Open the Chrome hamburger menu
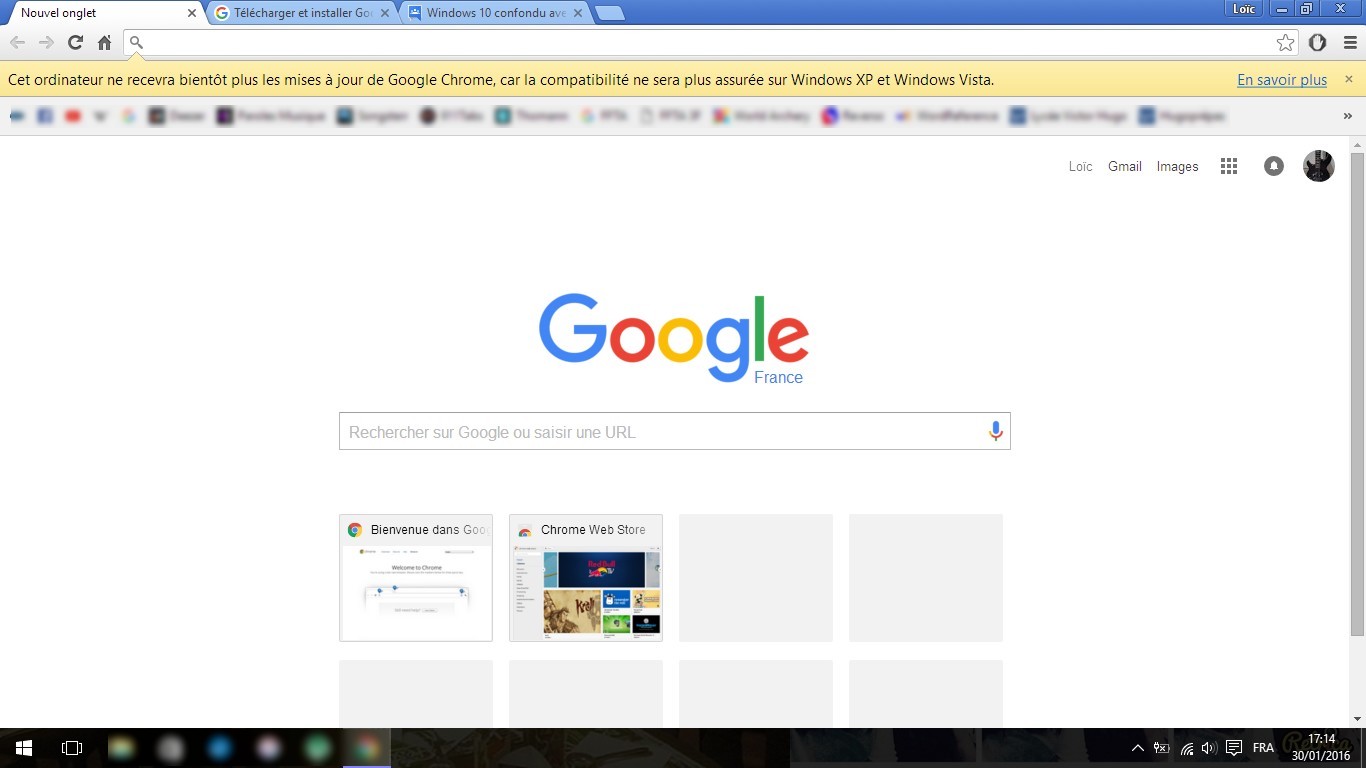This screenshot has height=768, width=1366. [1350, 42]
